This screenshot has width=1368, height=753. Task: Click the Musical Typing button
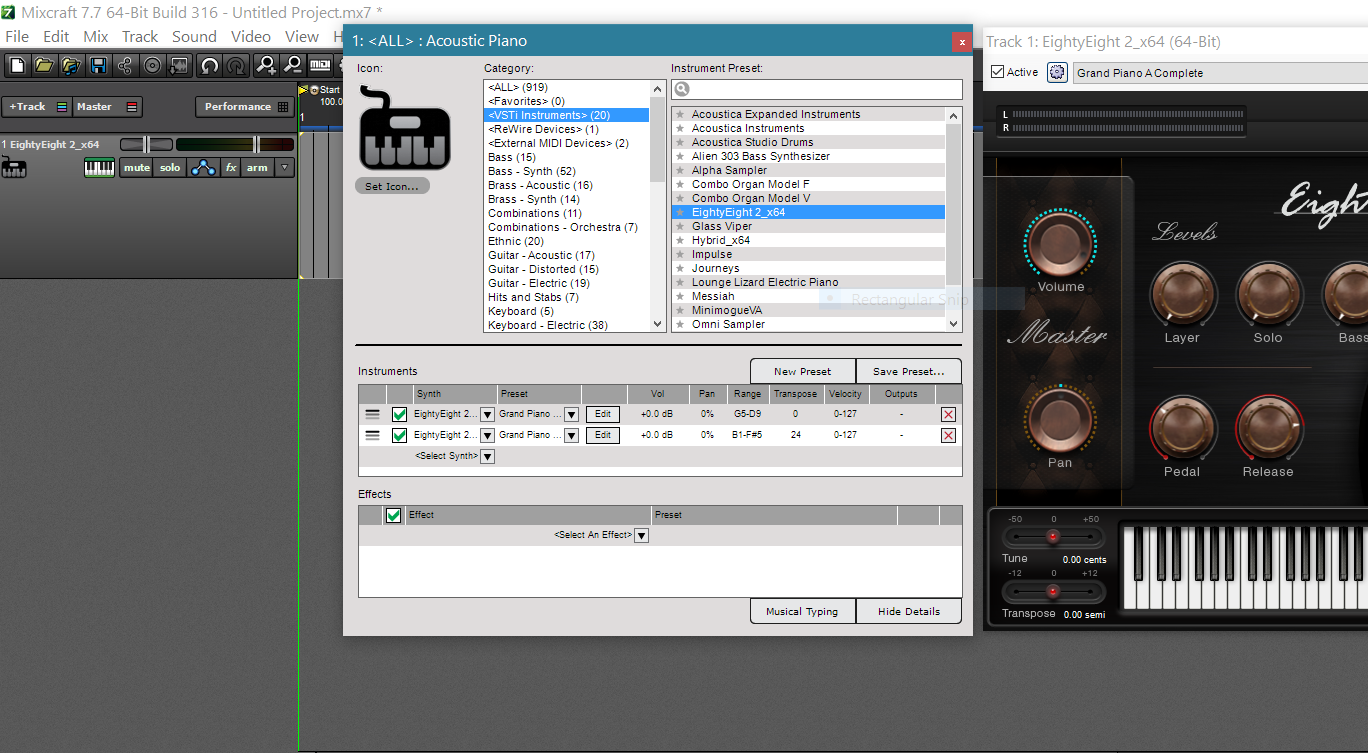pos(802,611)
